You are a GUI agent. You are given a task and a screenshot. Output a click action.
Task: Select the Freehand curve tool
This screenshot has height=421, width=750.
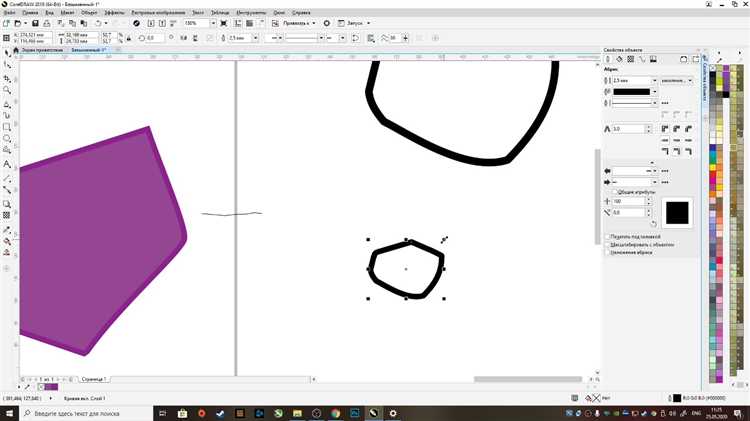7,104
